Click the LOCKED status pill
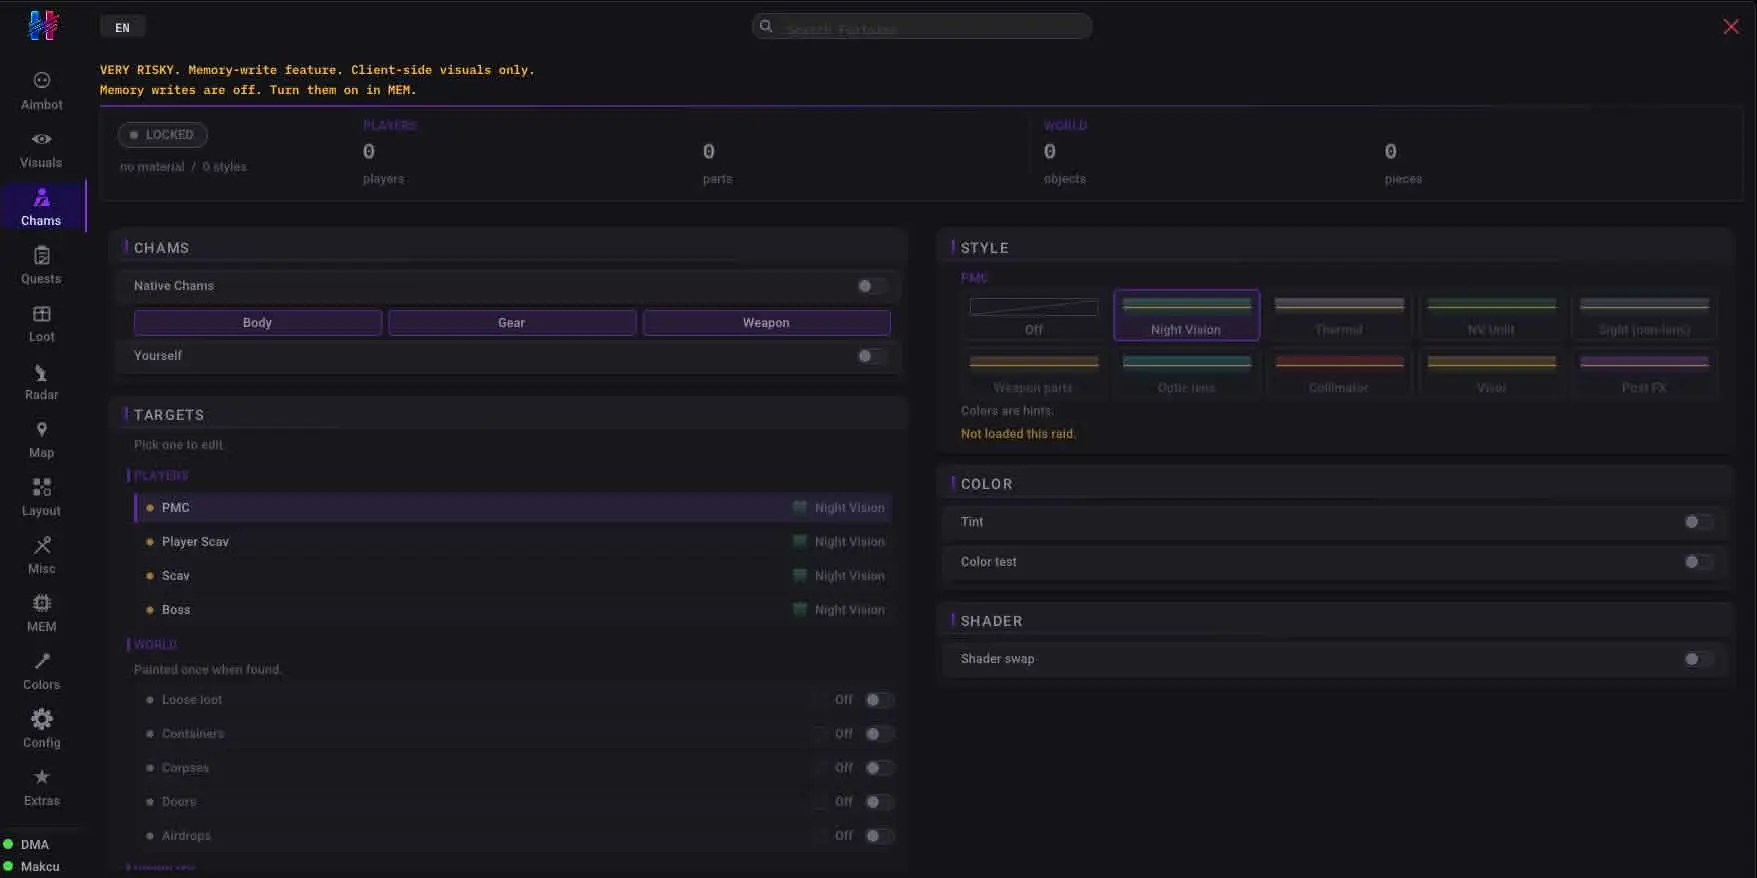1757x878 pixels. [x=162, y=135]
